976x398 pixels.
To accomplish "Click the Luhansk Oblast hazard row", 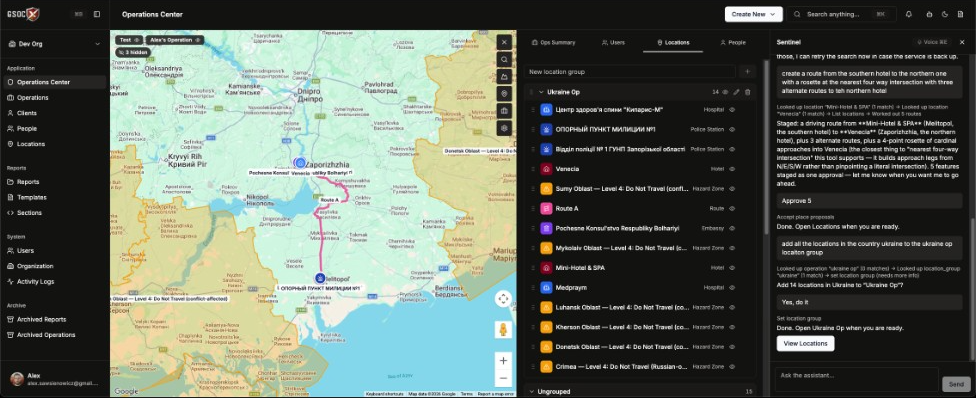I will [640, 307].
